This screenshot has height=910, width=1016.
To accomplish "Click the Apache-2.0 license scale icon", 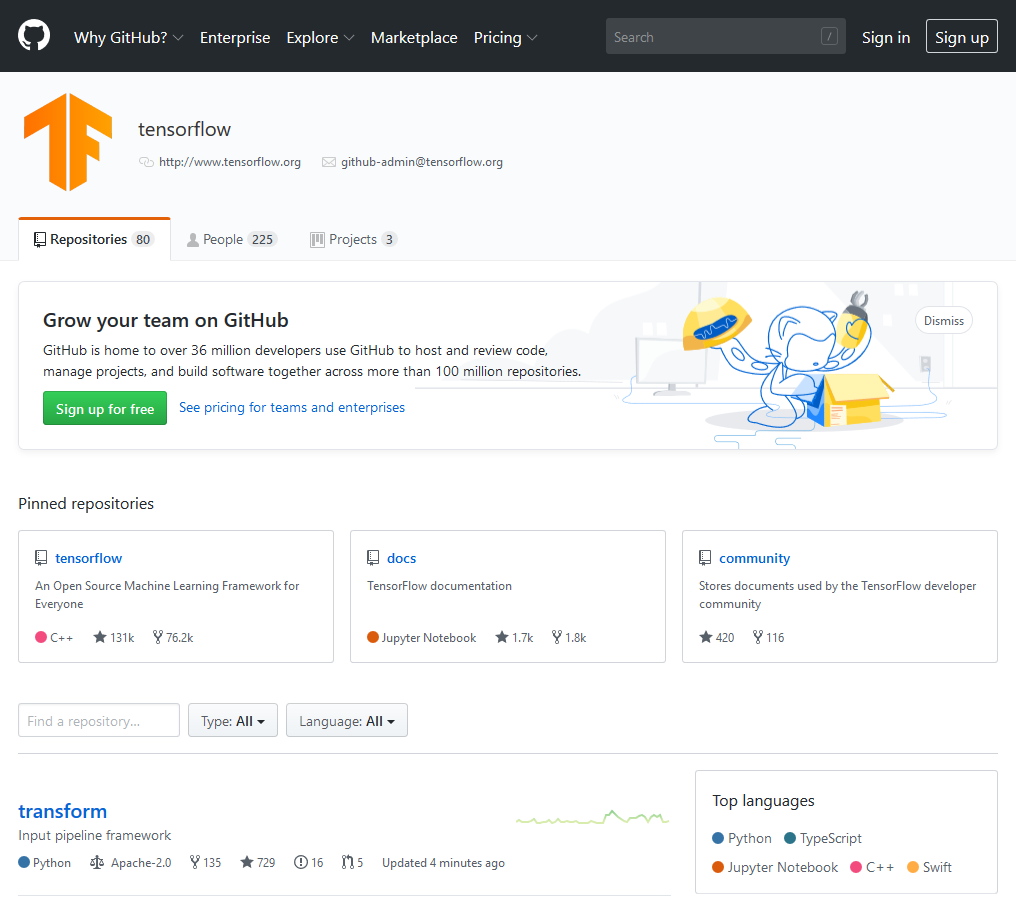I will pos(97,863).
